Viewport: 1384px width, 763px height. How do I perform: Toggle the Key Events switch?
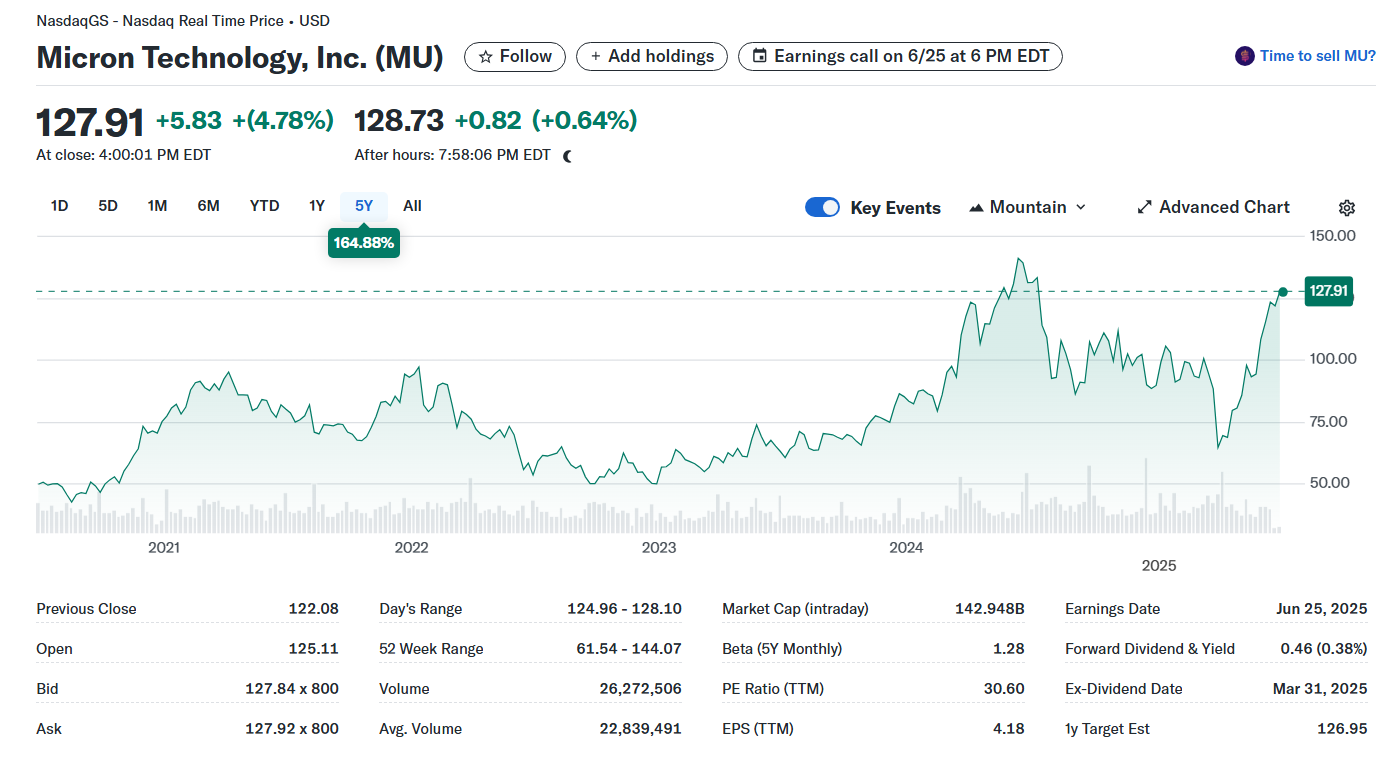(822, 207)
